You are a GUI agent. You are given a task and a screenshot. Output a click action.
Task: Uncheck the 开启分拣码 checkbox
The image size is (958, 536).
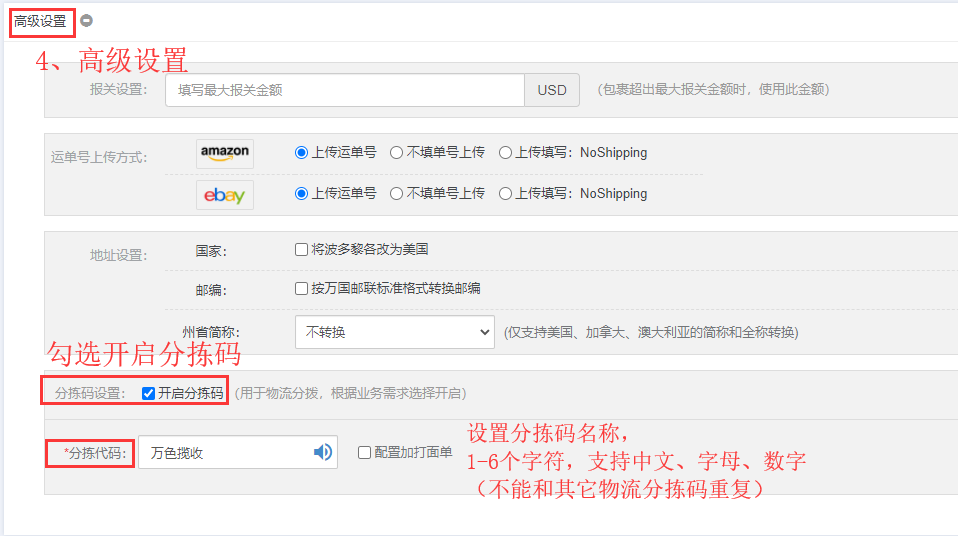pyautogui.click(x=148, y=393)
